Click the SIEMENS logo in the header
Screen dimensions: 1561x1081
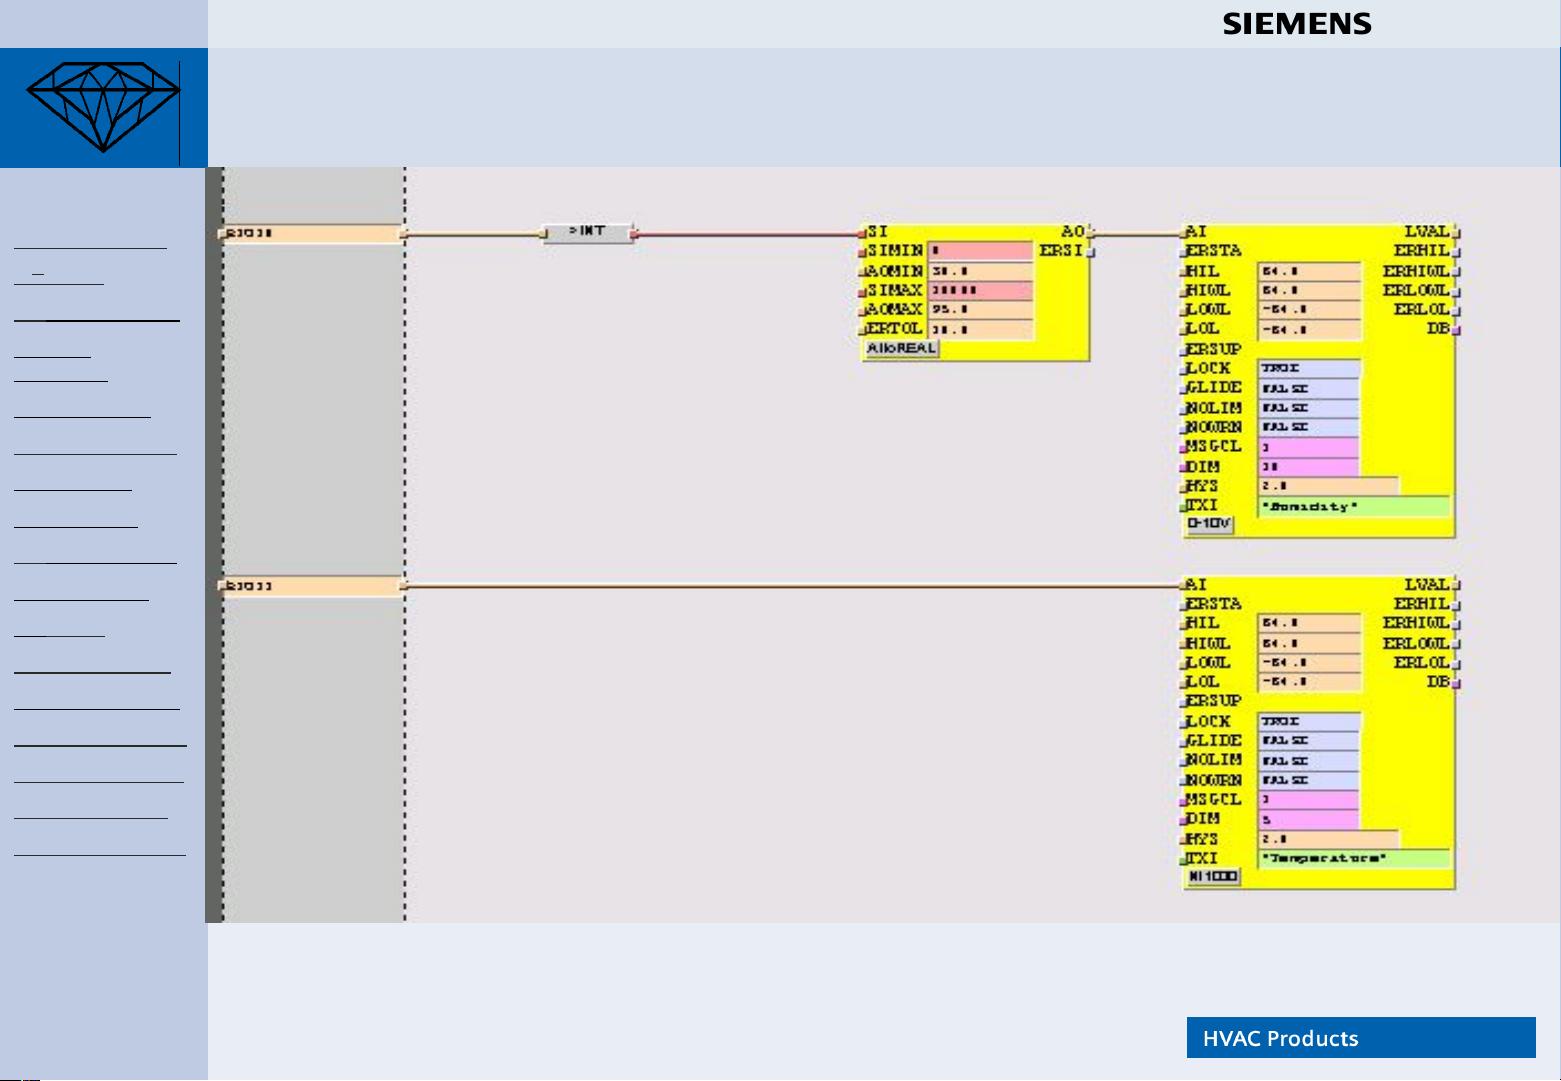[1297, 25]
